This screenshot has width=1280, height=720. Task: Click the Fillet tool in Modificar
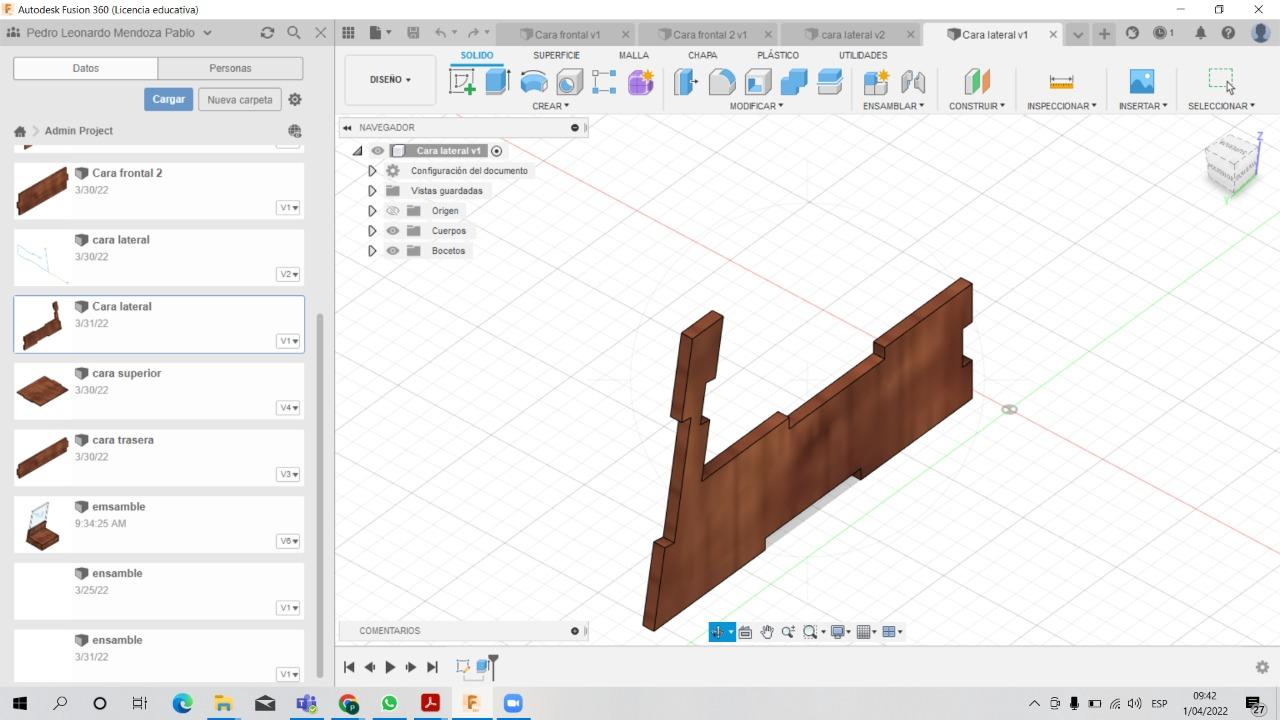point(722,82)
